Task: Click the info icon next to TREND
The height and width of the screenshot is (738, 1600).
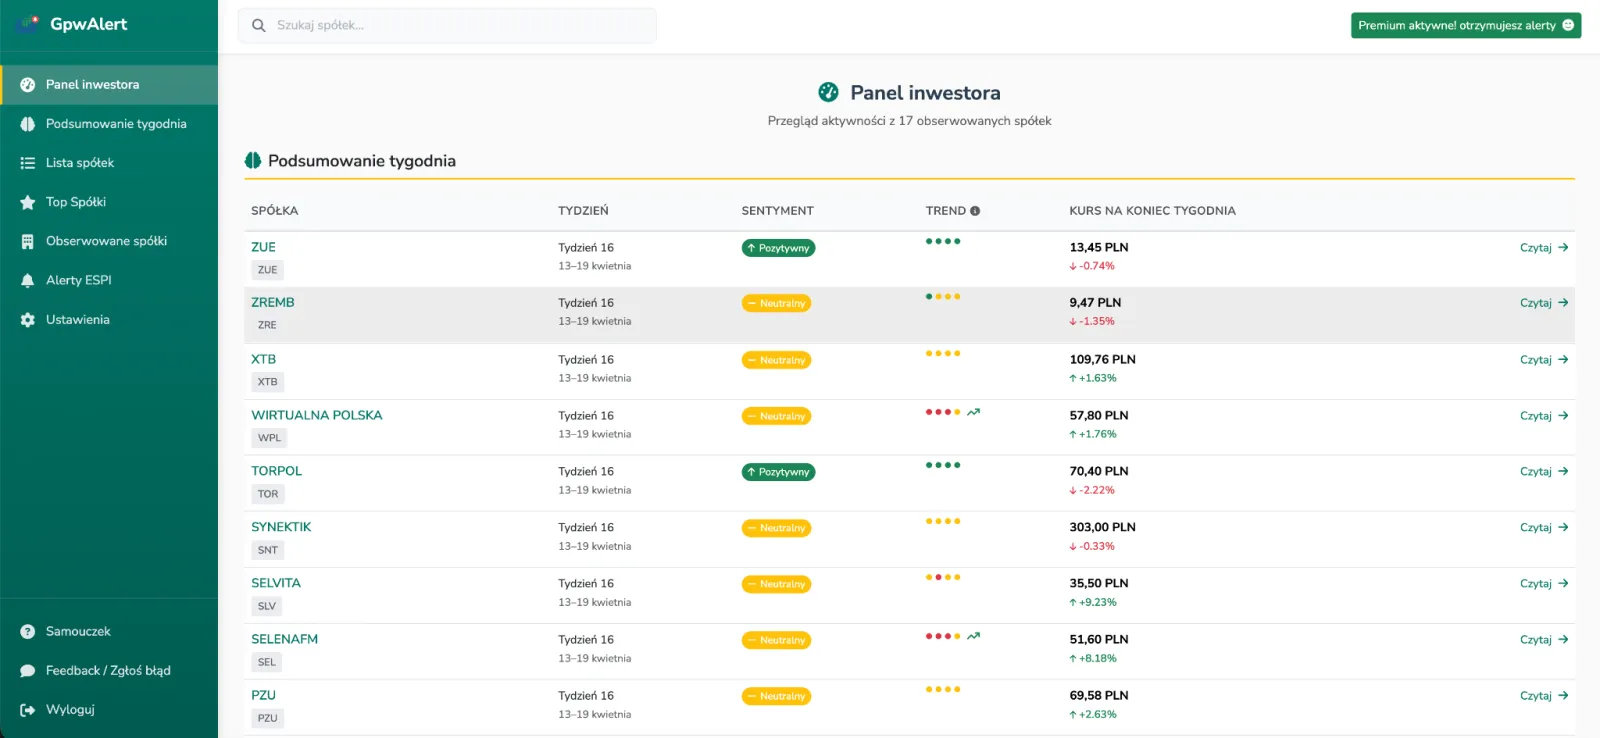Action: (975, 211)
